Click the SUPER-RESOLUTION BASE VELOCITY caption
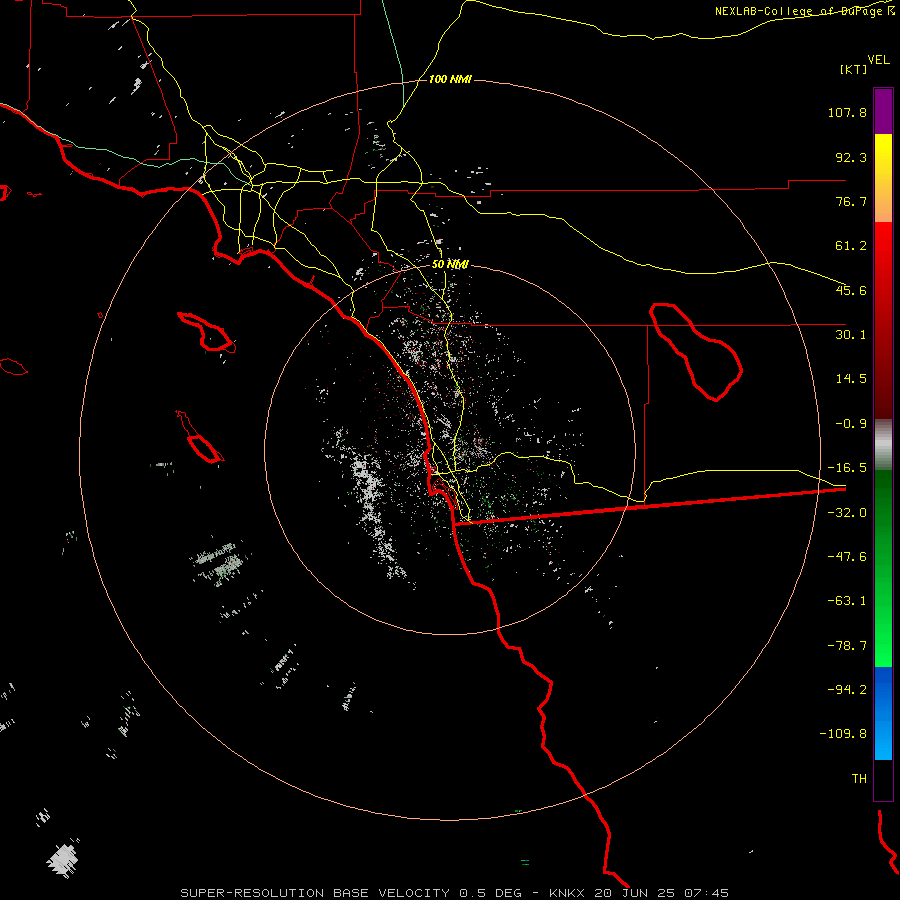The width and height of the screenshot is (900, 900). click(315, 893)
